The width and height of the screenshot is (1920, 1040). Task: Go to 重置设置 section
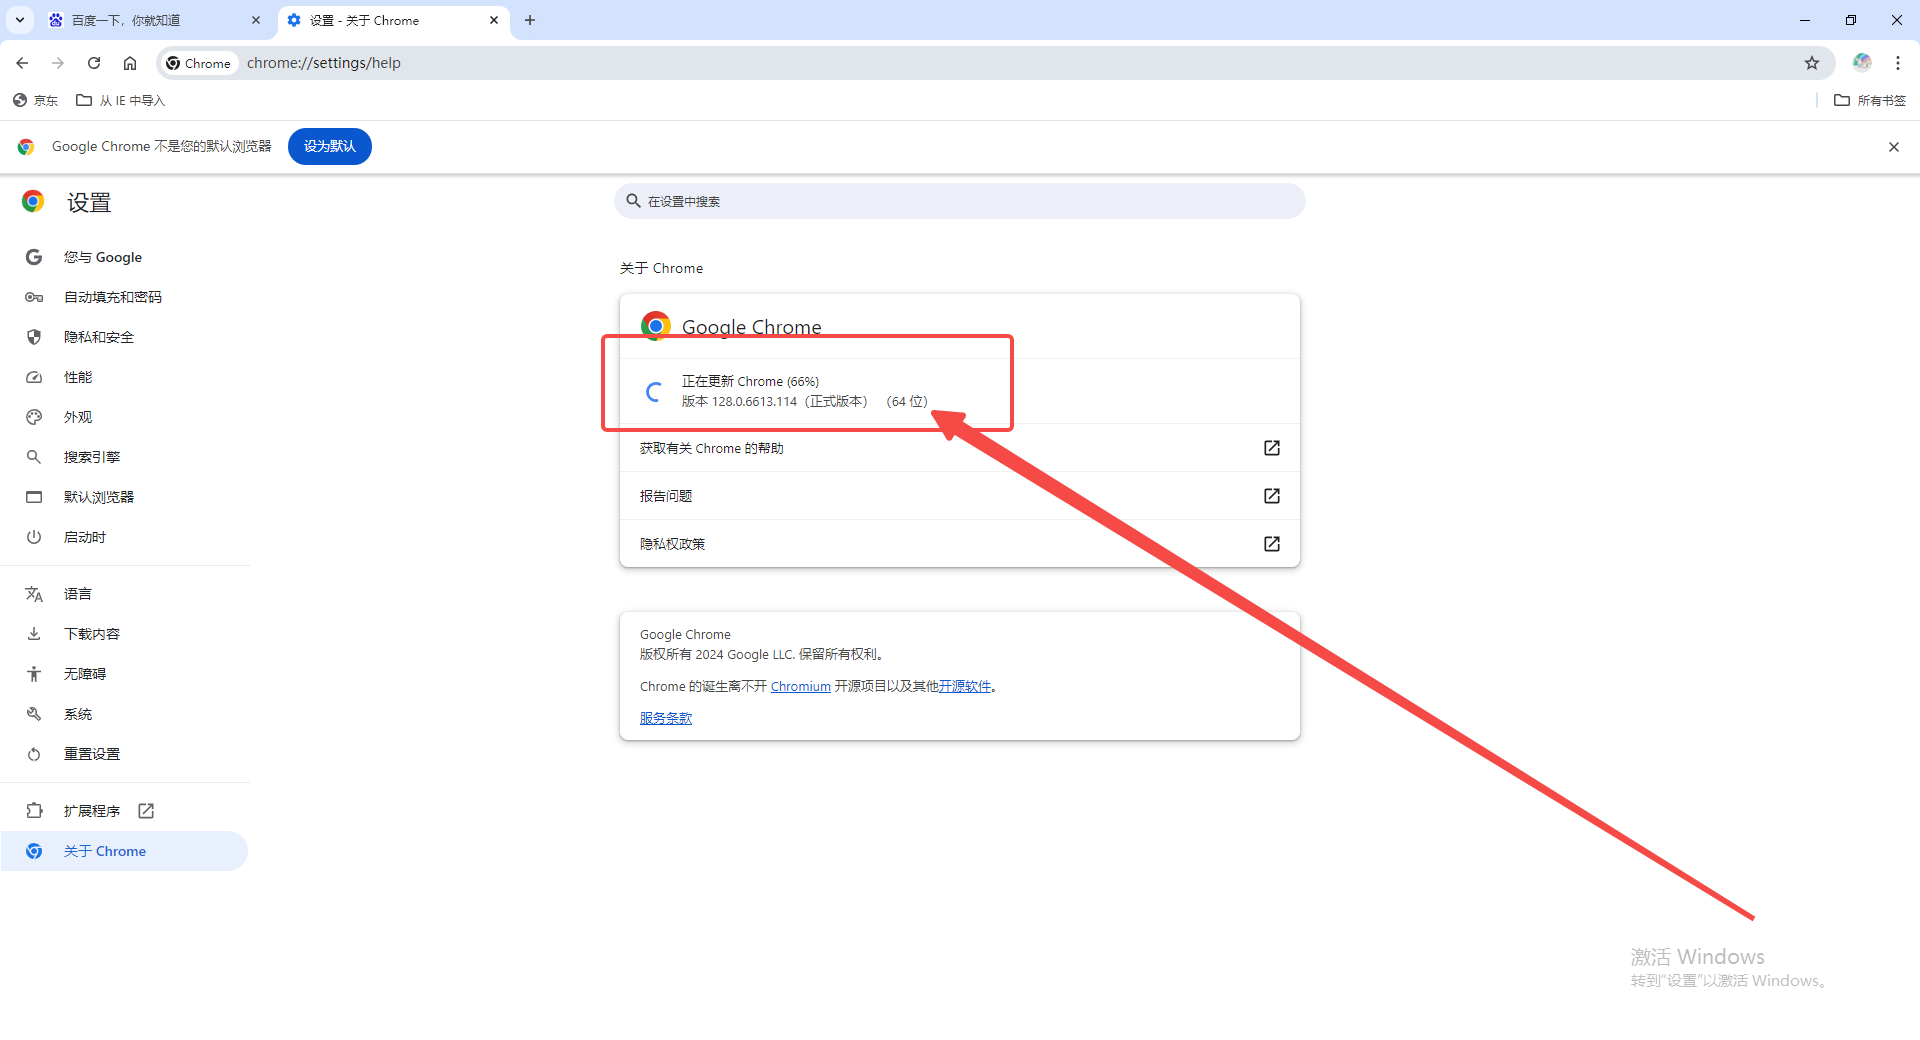click(x=125, y=754)
